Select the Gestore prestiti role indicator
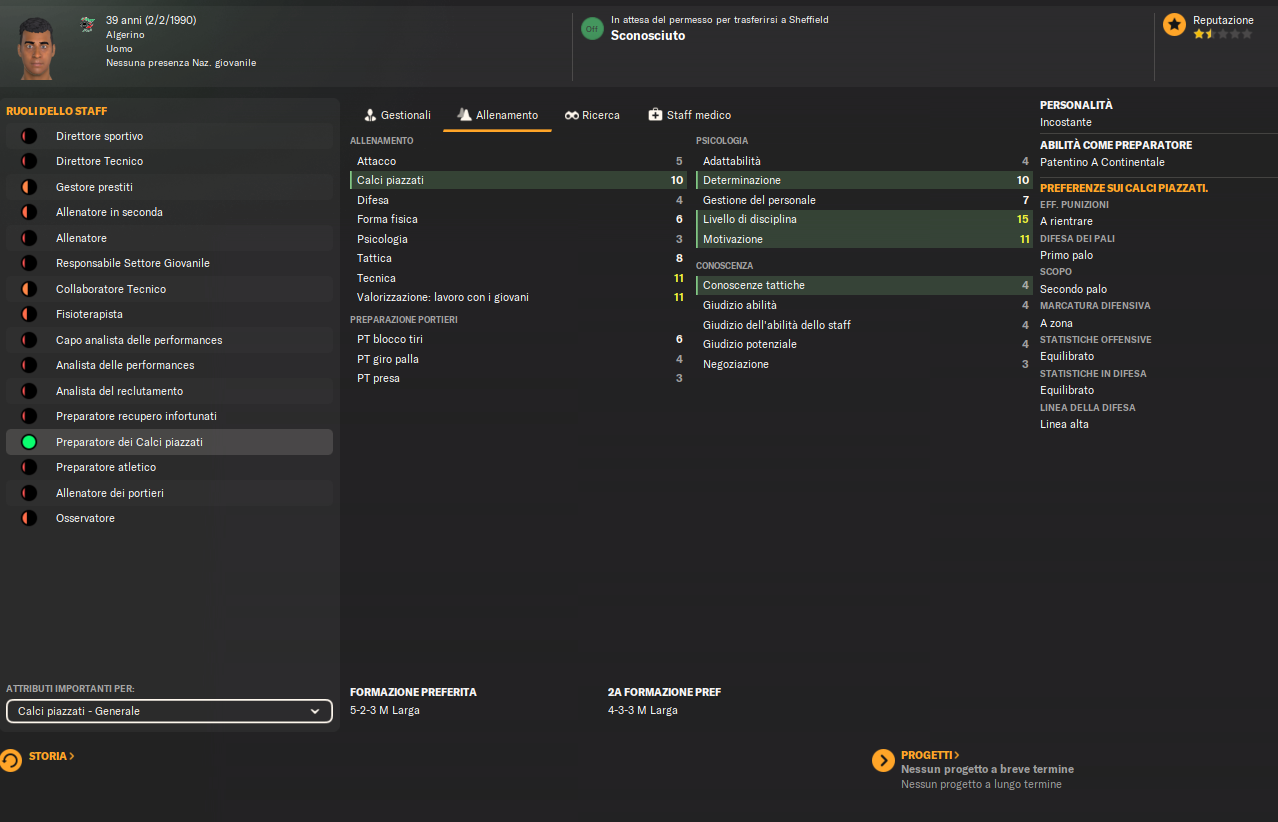This screenshot has height=822, width=1278. click(x=29, y=187)
